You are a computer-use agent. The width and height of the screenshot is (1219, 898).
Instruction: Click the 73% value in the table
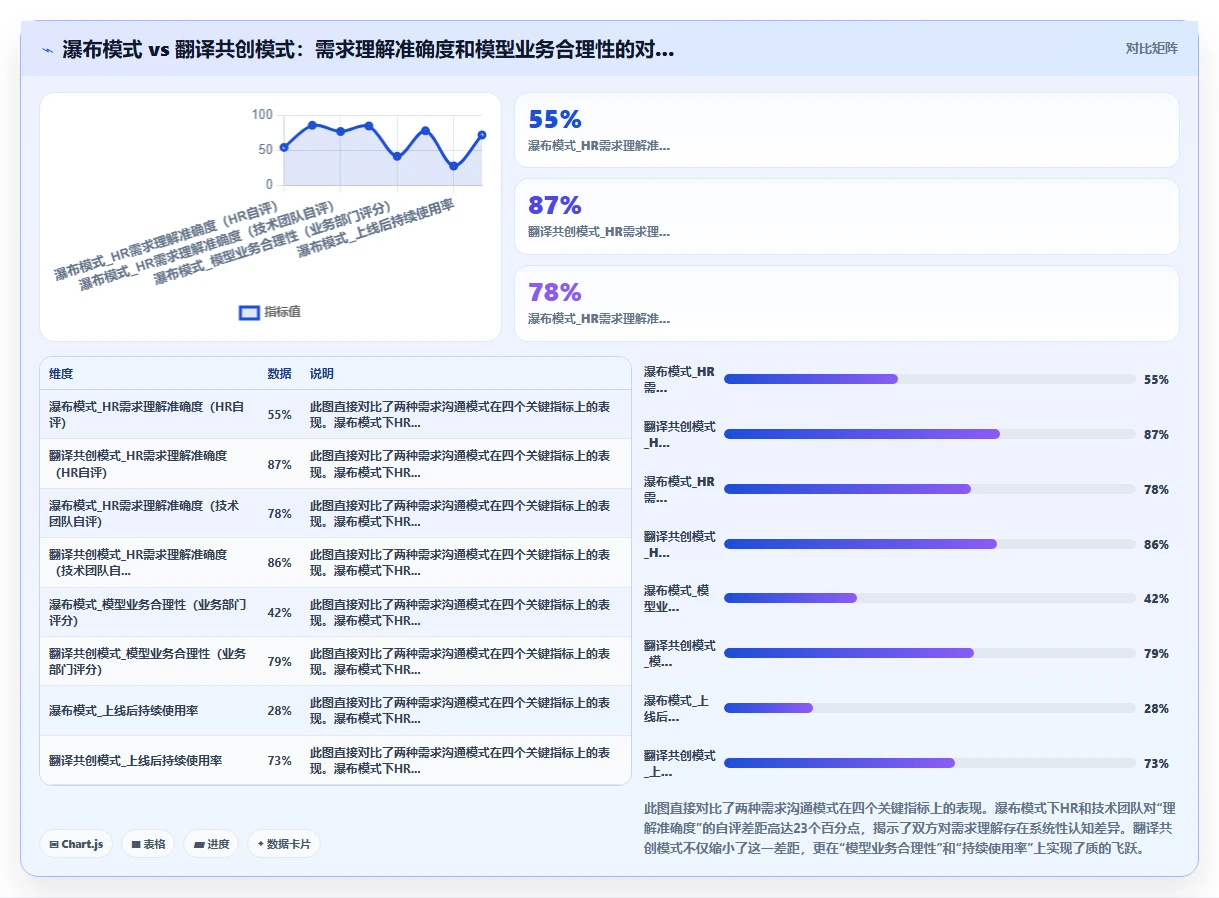click(279, 760)
